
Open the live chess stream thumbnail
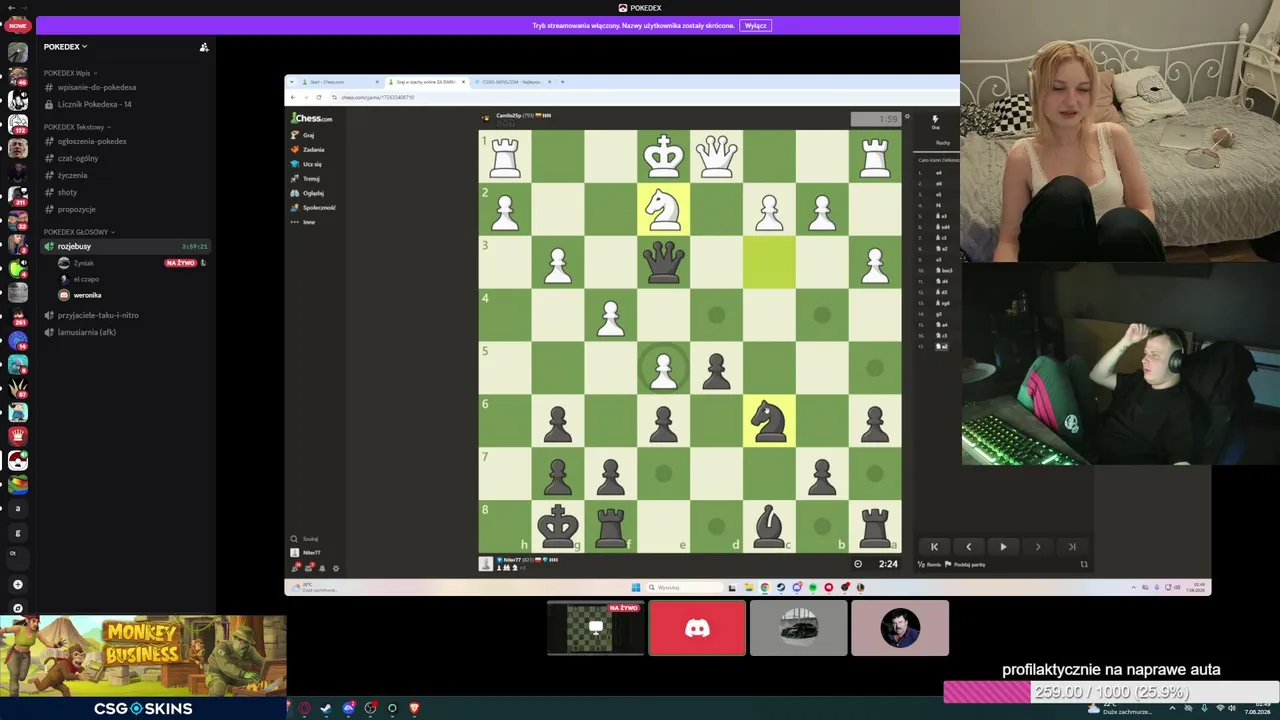point(596,628)
